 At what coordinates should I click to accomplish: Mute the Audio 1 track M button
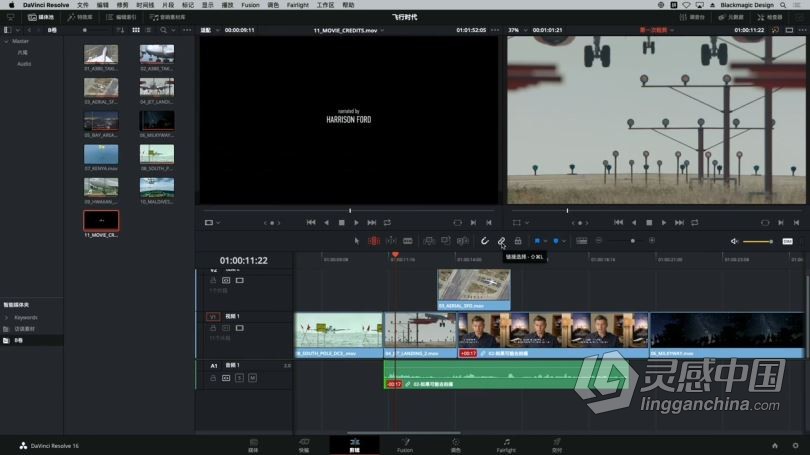point(253,378)
